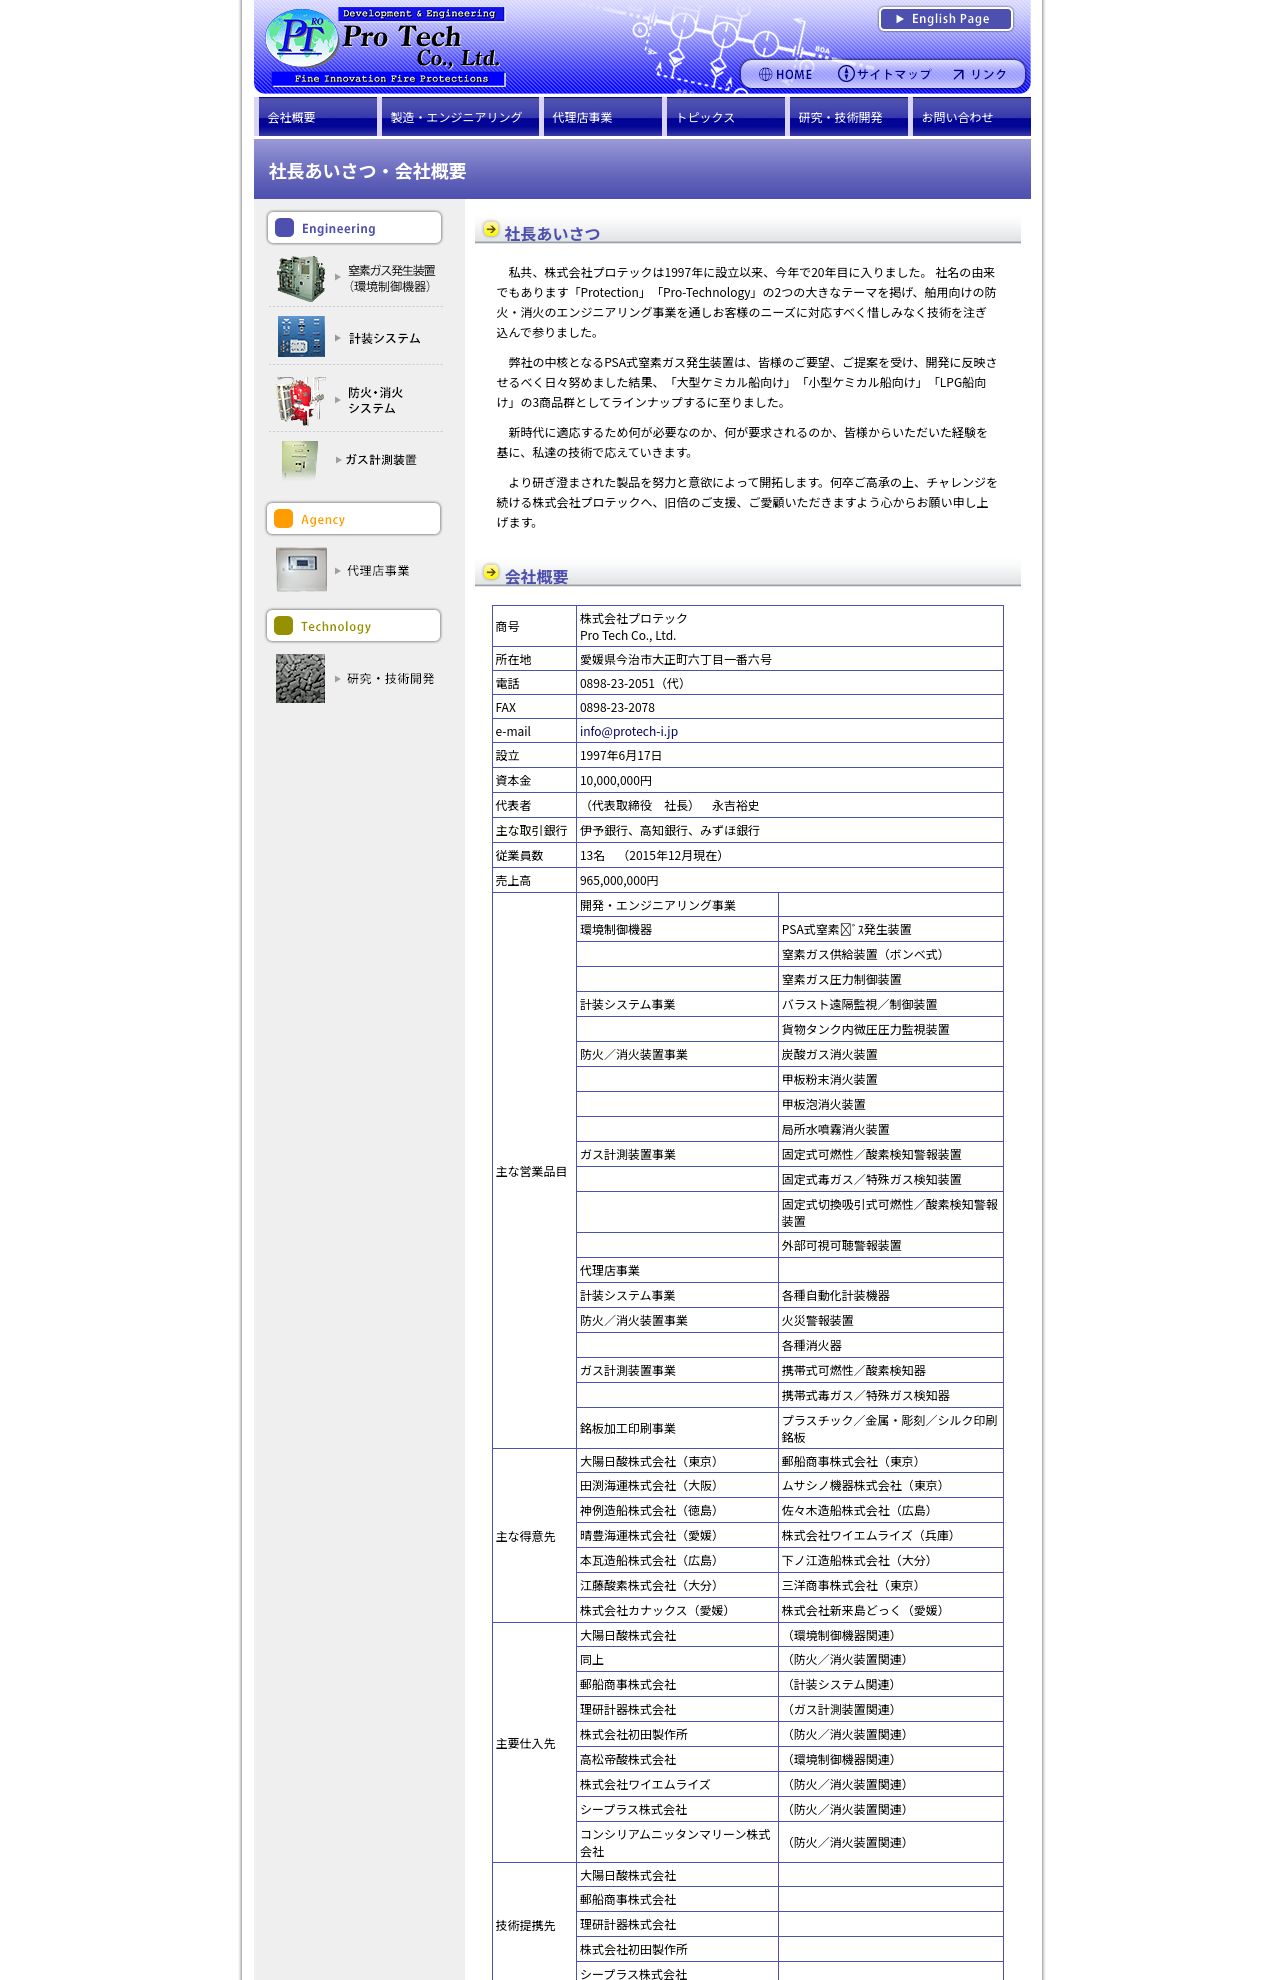Click 炭酸ガス消火装置 table cell

[x=891, y=1054]
